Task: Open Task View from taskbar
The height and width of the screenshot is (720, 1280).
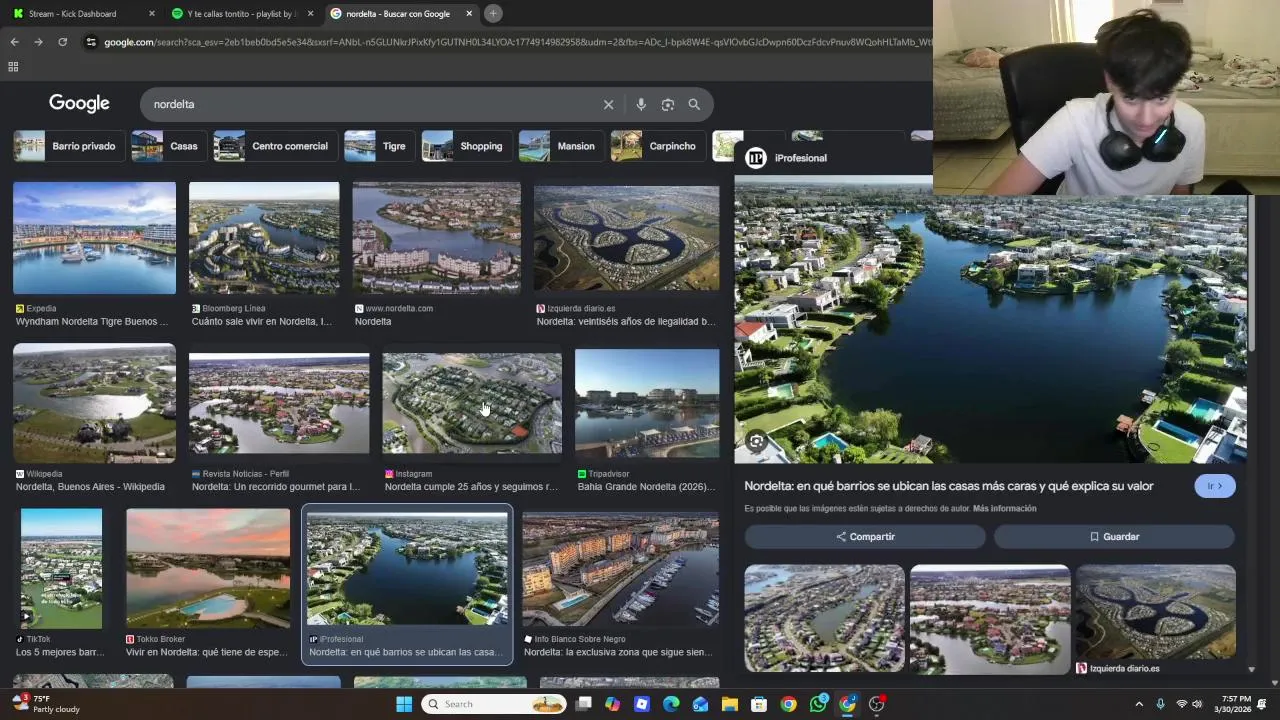Action: click(x=584, y=704)
